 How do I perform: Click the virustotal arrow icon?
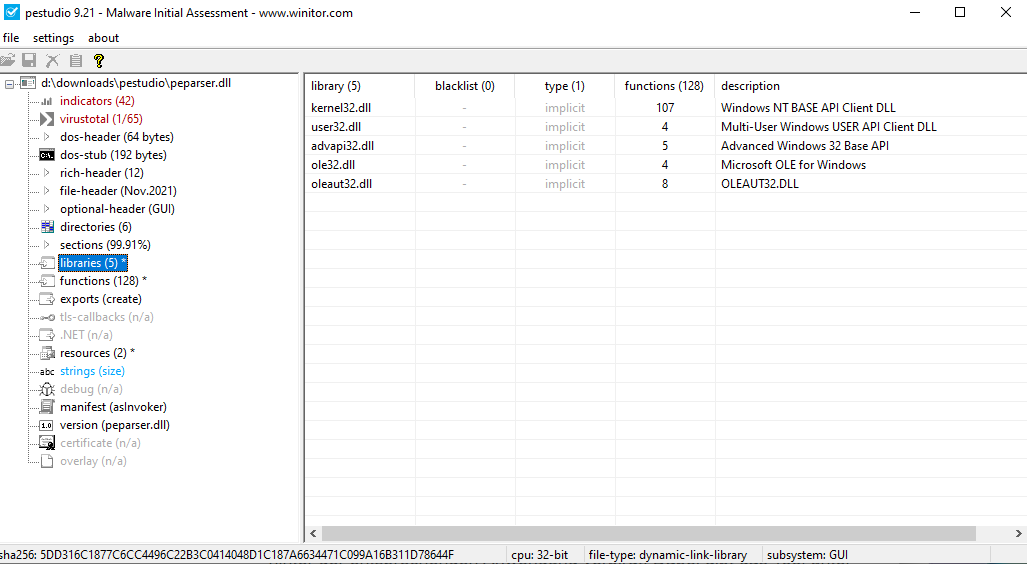coord(47,119)
